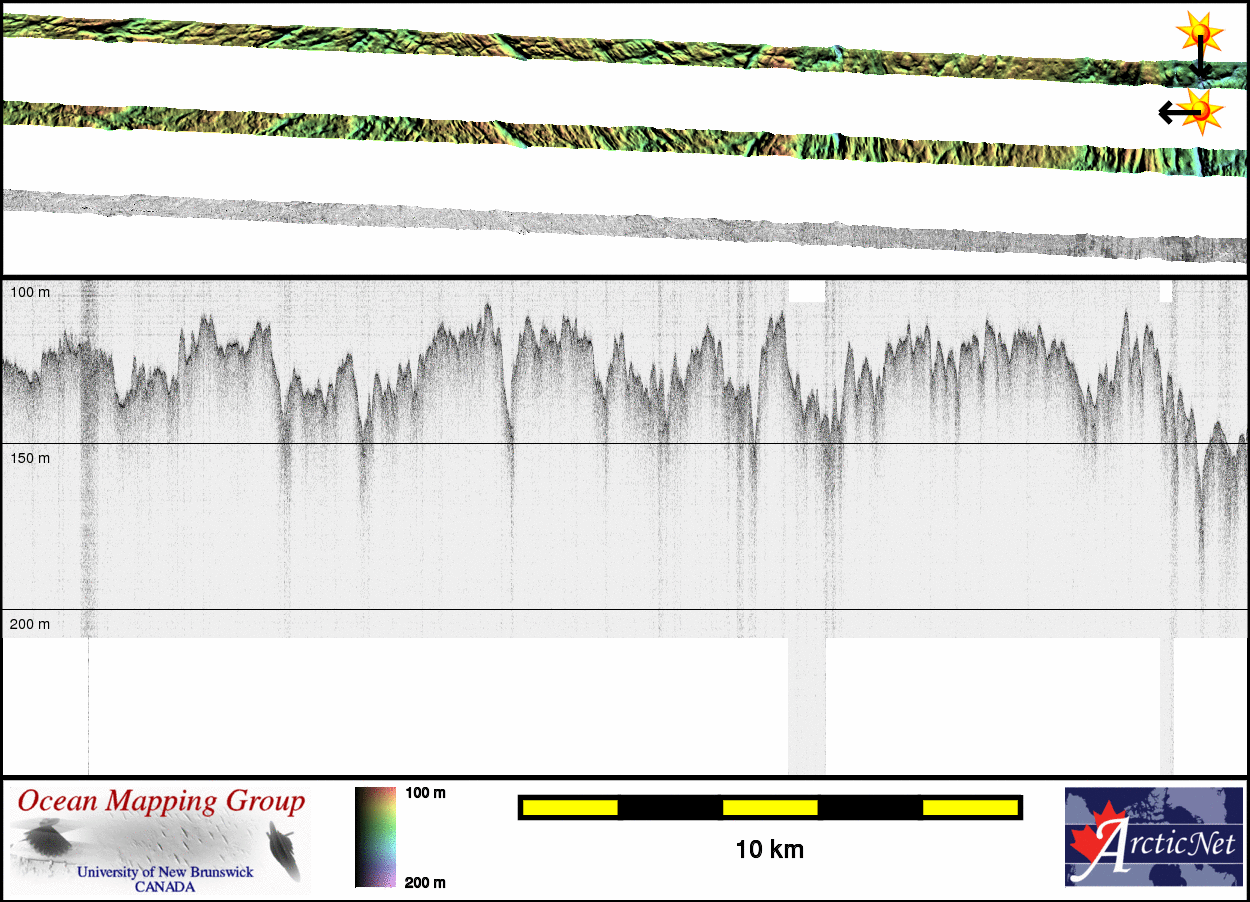Select the depth color scale gradient bar
This screenshot has height=902, width=1250.
(x=376, y=837)
